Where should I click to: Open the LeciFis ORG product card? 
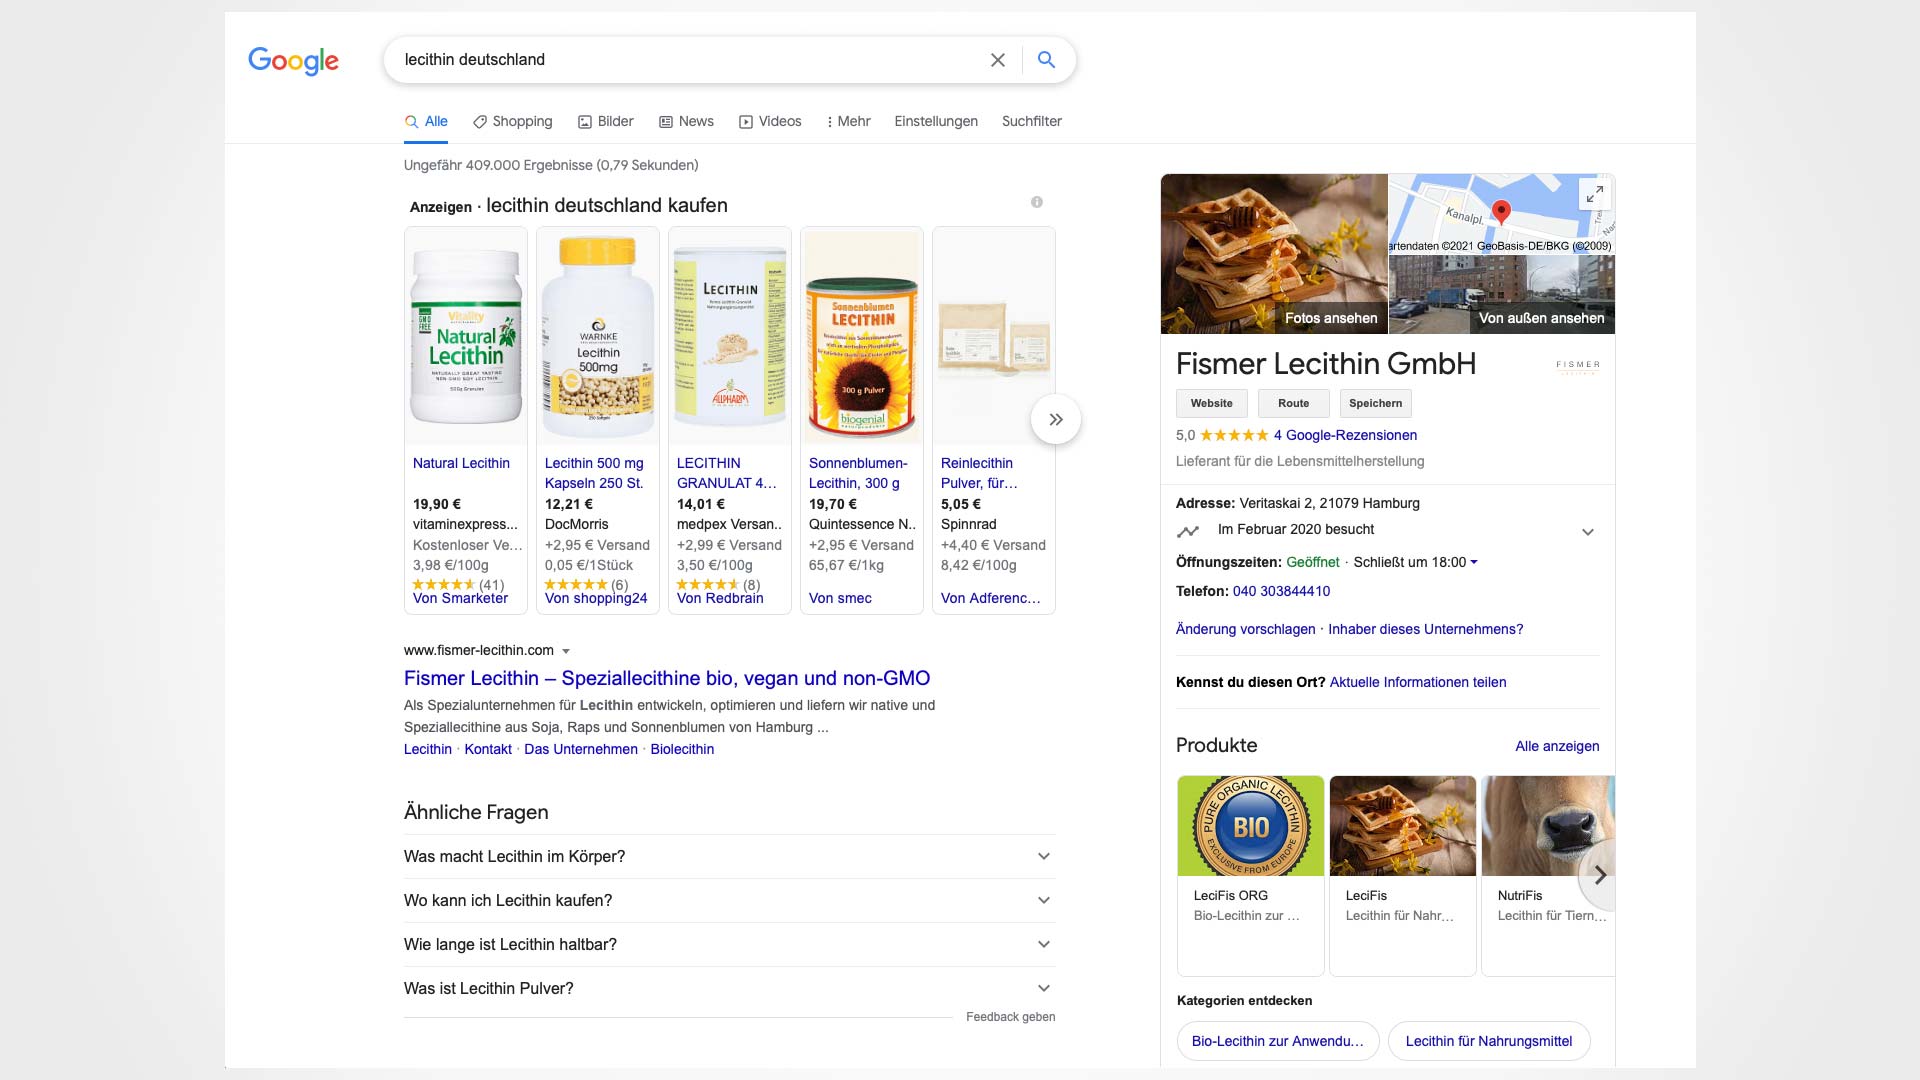[1251, 875]
